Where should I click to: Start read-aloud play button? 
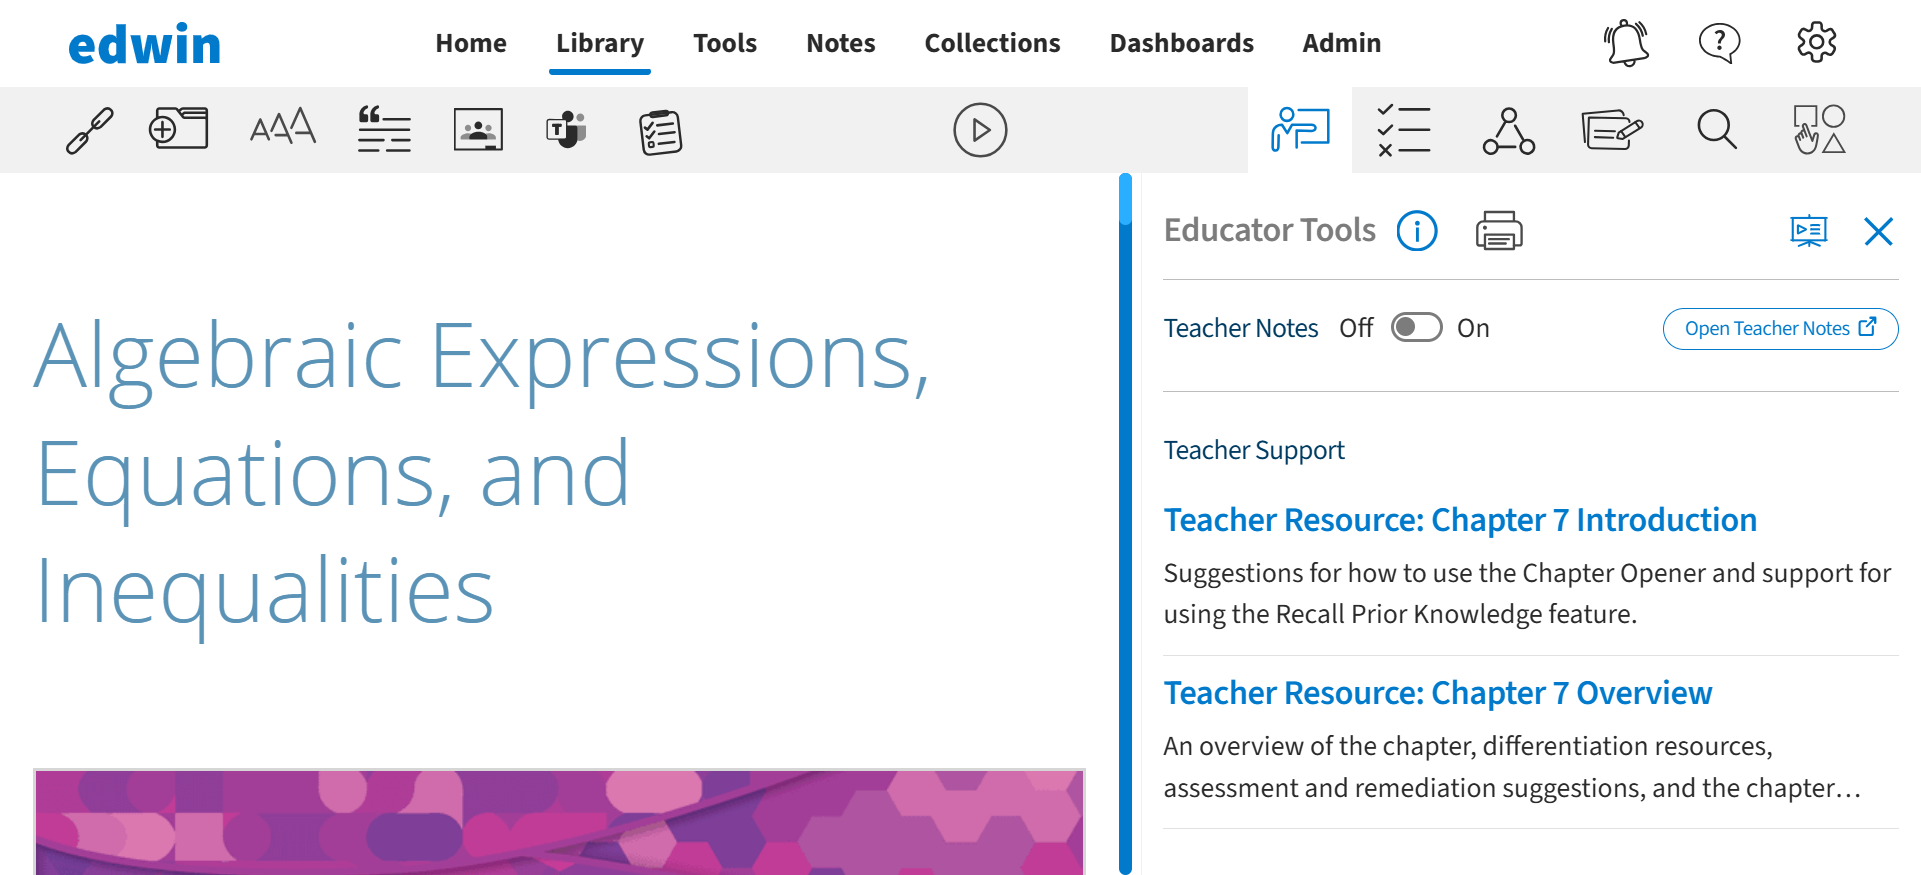pos(980,130)
